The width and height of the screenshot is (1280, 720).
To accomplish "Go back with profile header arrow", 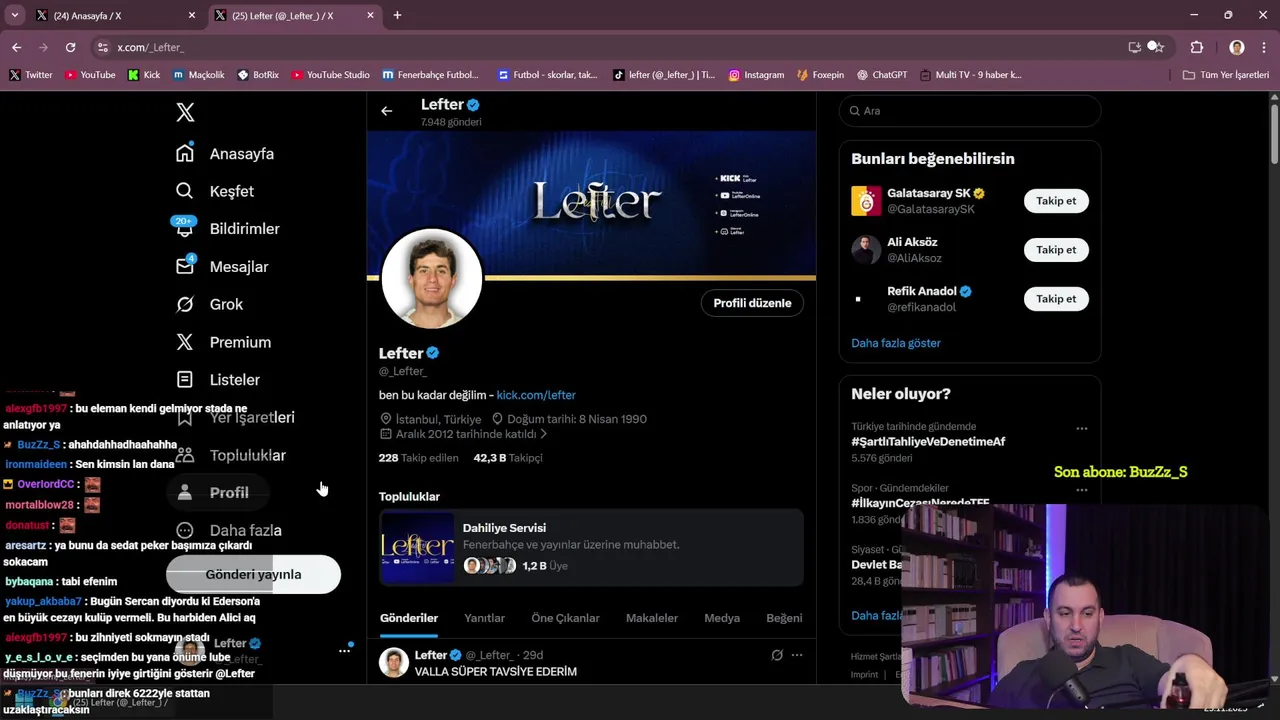I will click(x=387, y=111).
